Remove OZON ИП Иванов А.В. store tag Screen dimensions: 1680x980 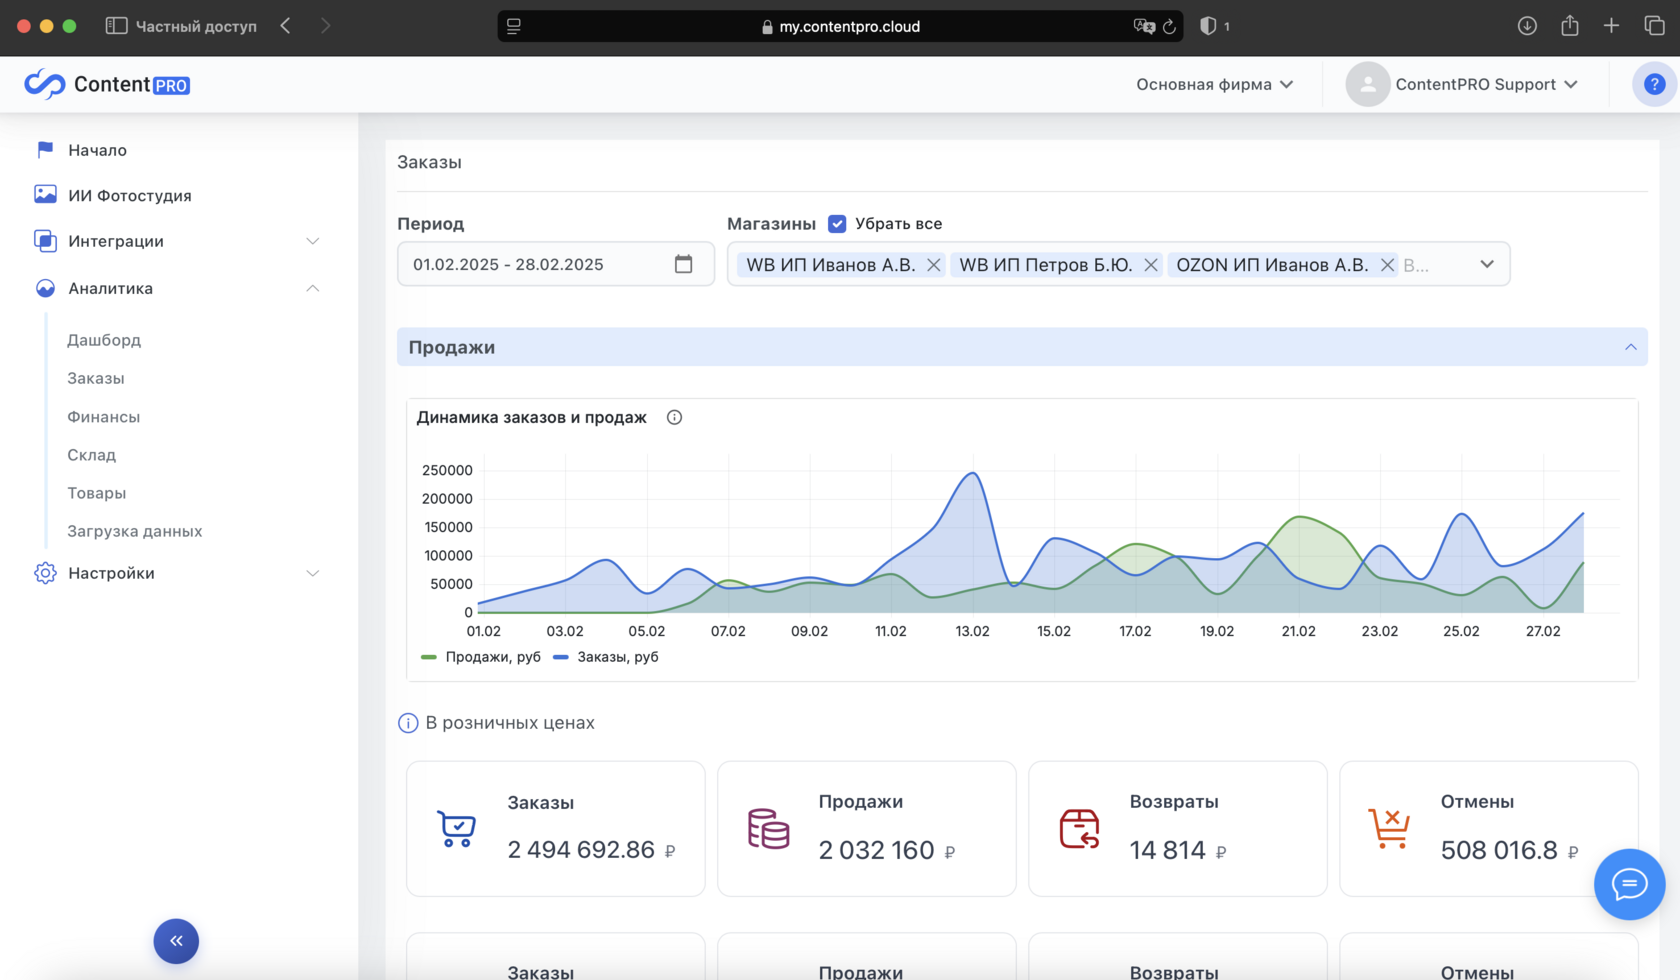tap(1387, 265)
